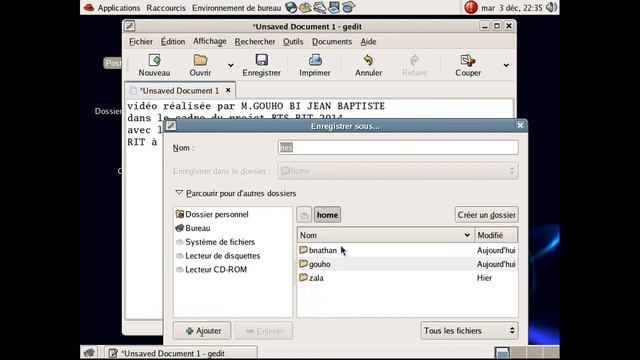Click the gedit window menu icon
Screen dimensions: 640x360
tap(130, 26)
